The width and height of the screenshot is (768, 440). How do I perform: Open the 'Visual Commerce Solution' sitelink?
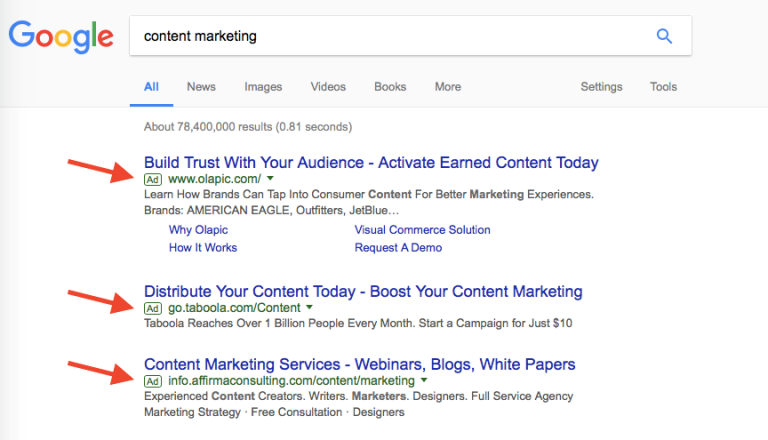(x=422, y=229)
